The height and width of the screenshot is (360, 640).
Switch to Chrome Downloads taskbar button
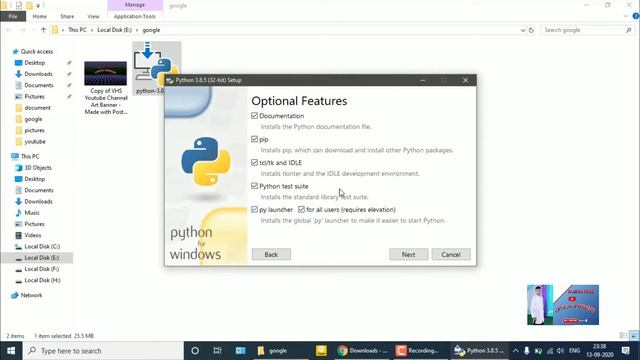362,351
